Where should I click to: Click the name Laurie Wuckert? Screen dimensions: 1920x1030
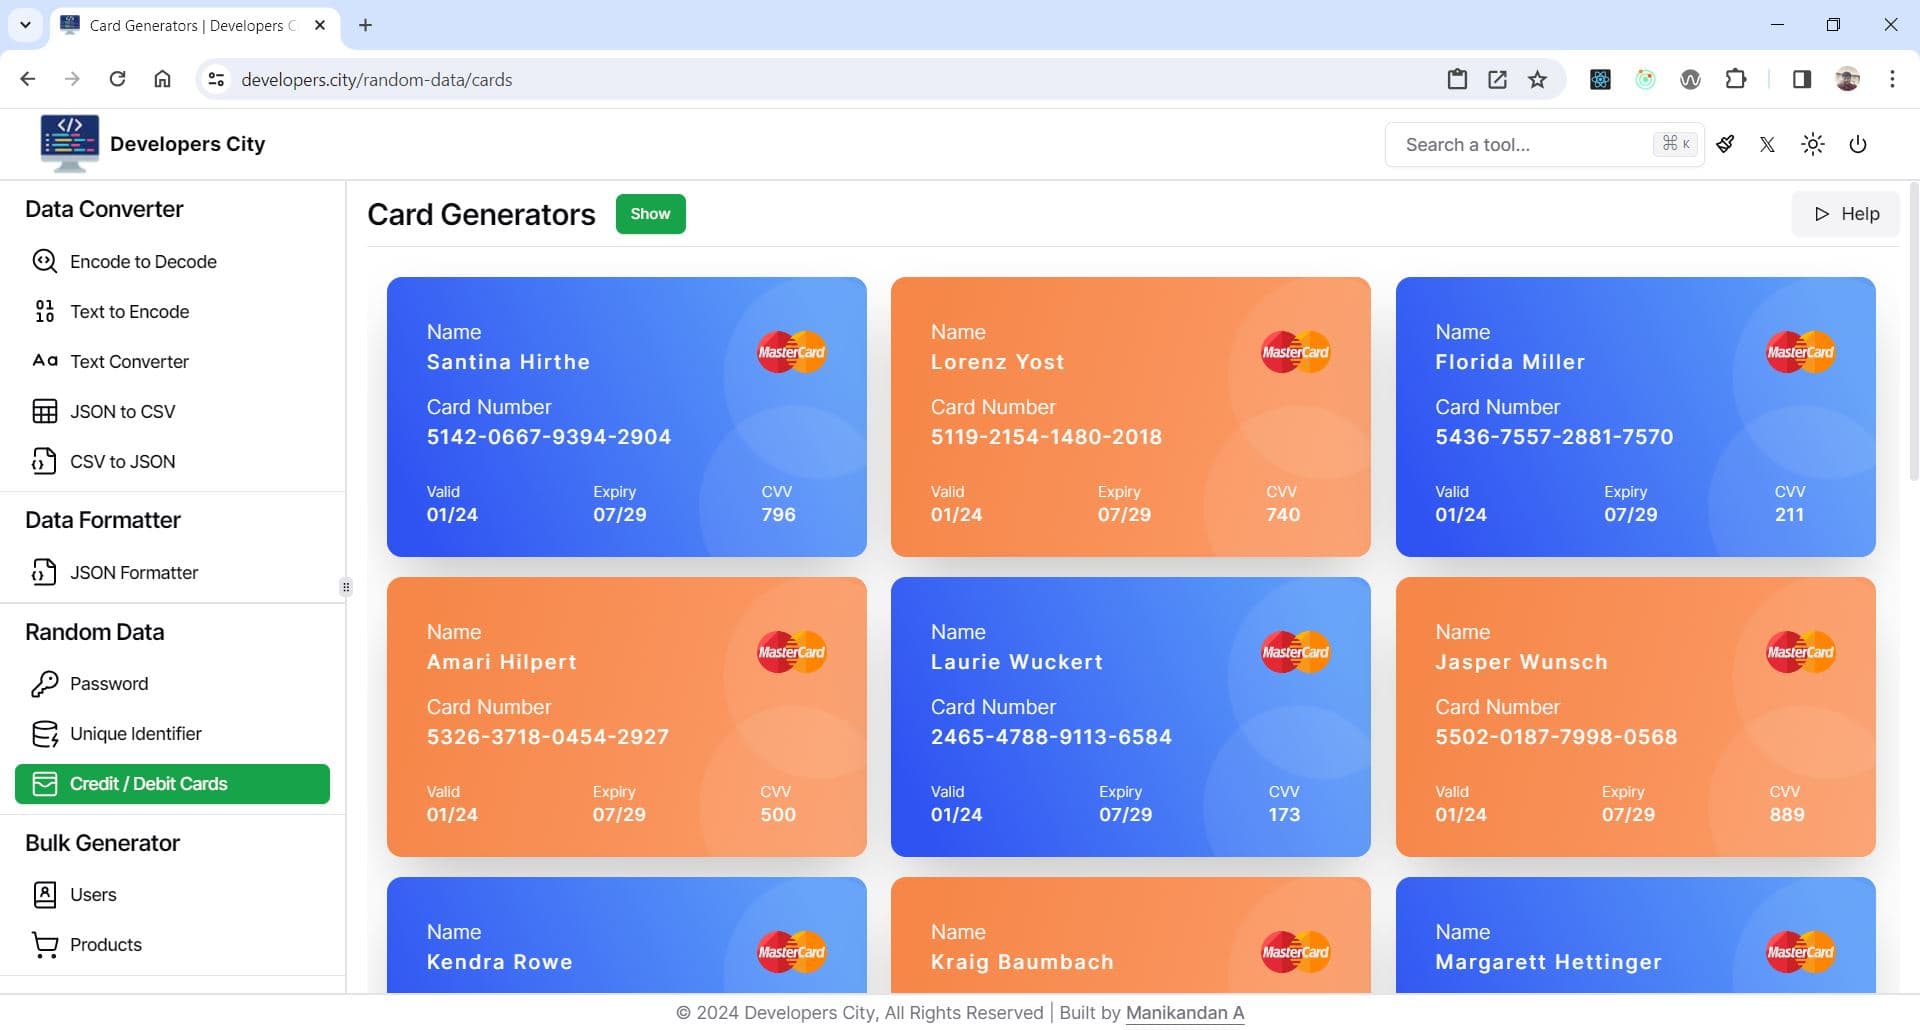1017,662
